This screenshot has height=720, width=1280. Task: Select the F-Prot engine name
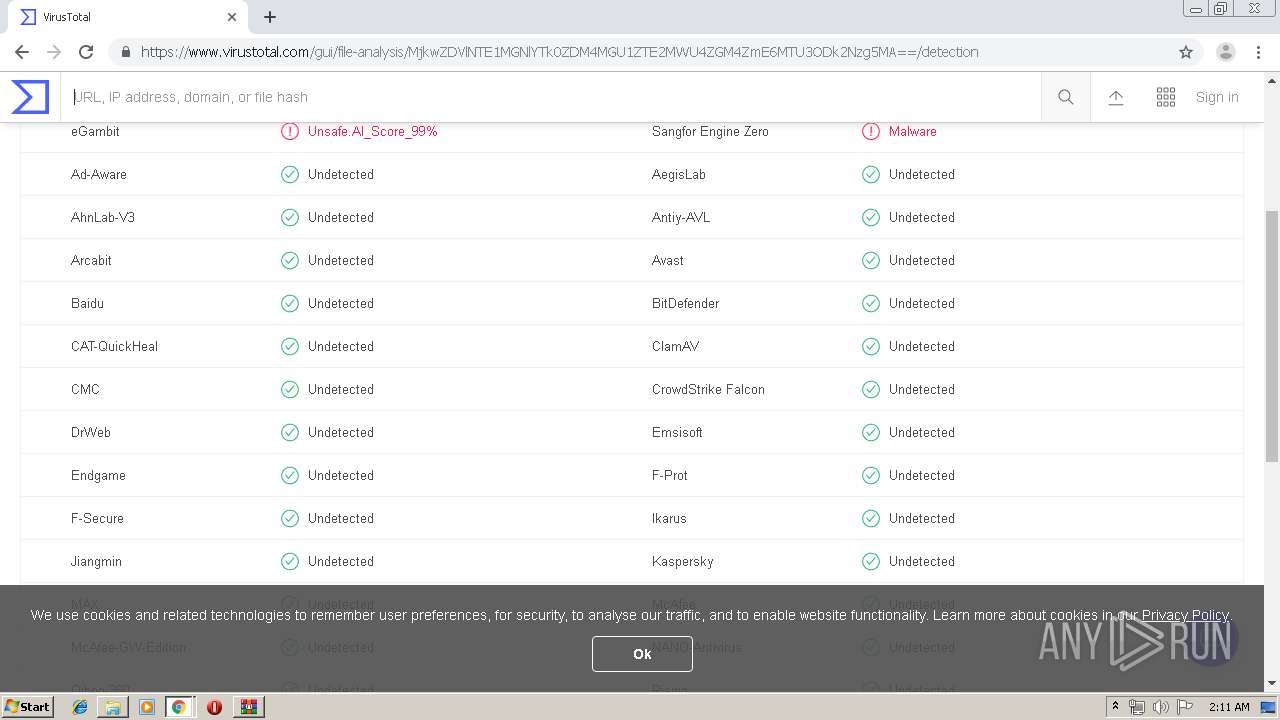coord(670,475)
